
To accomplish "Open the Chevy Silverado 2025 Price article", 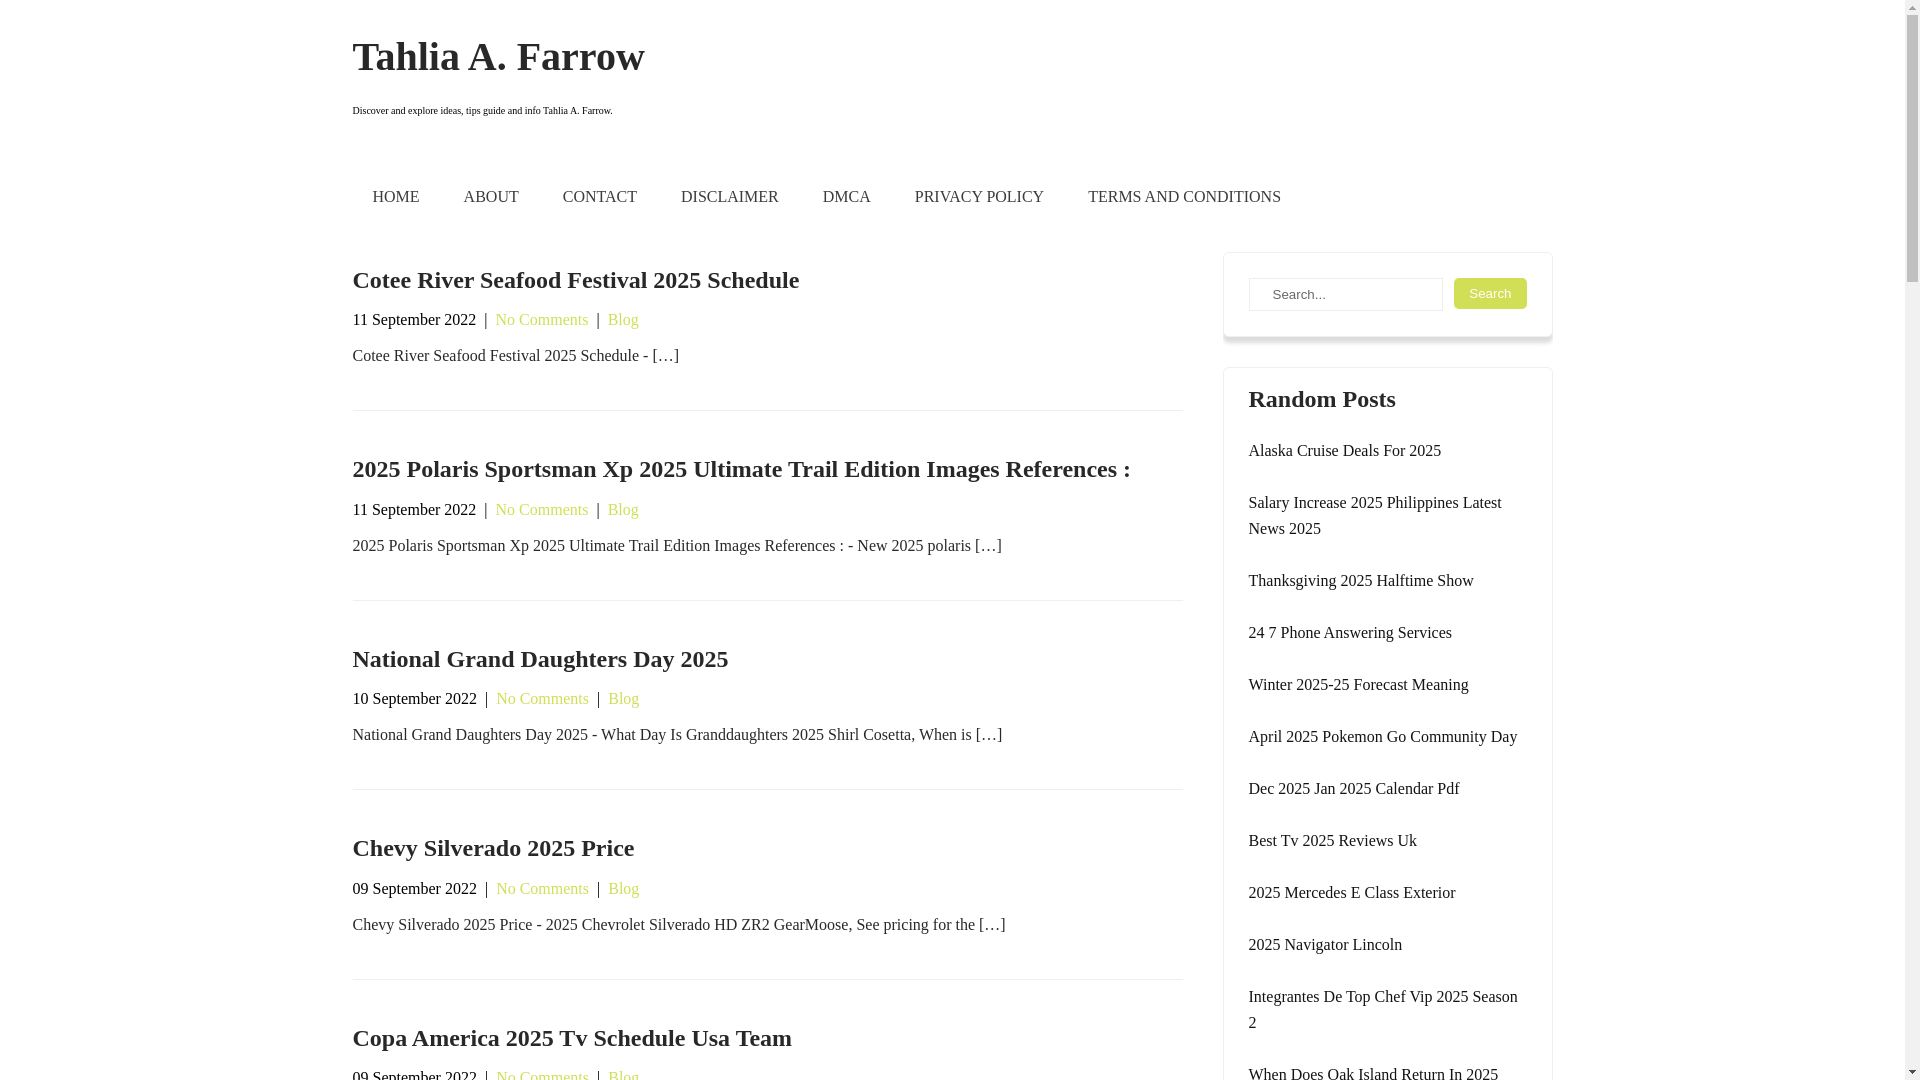I will (x=492, y=848).
